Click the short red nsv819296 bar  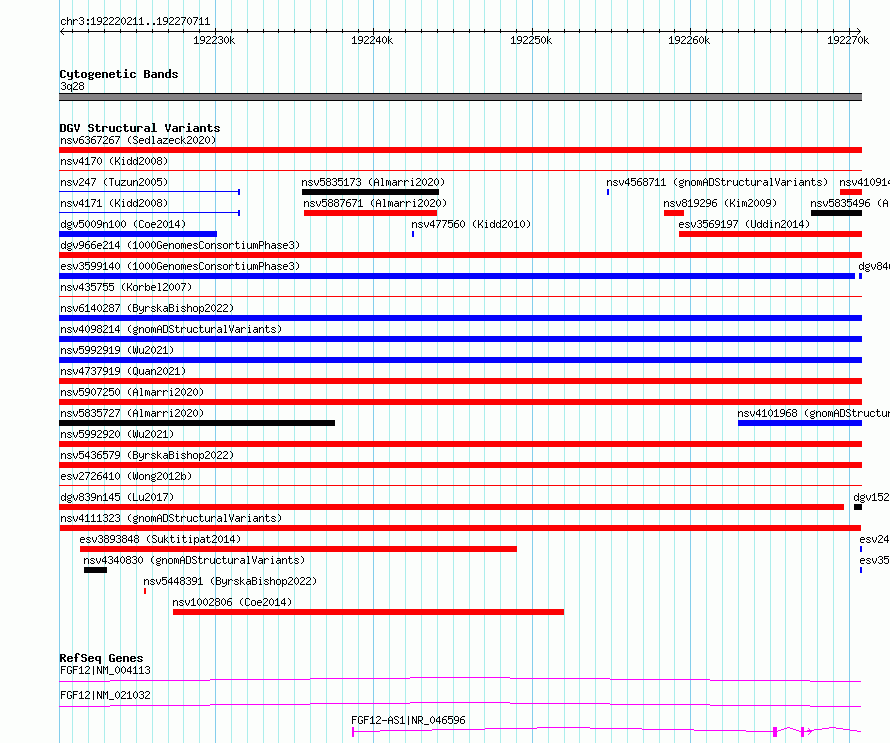[x=674, y=213]
